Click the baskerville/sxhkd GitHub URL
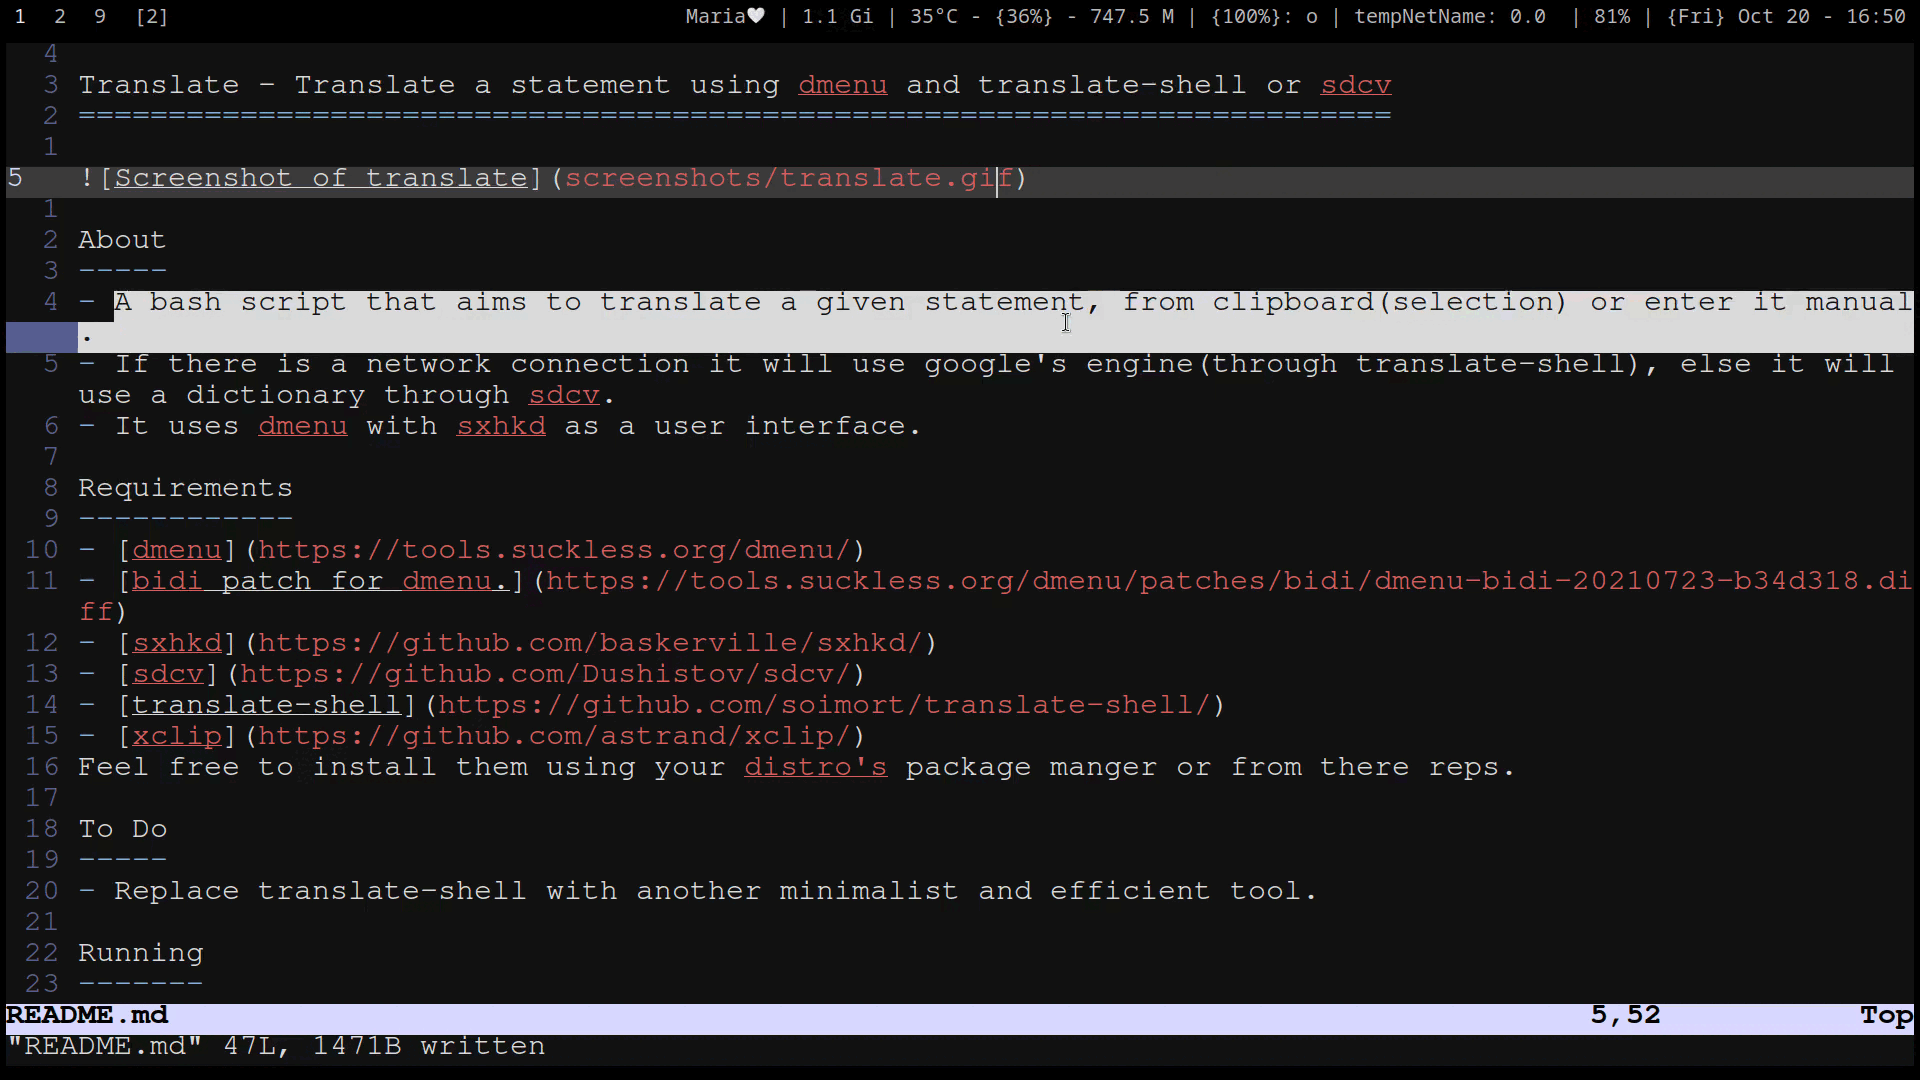 click(x=590, y=643)
